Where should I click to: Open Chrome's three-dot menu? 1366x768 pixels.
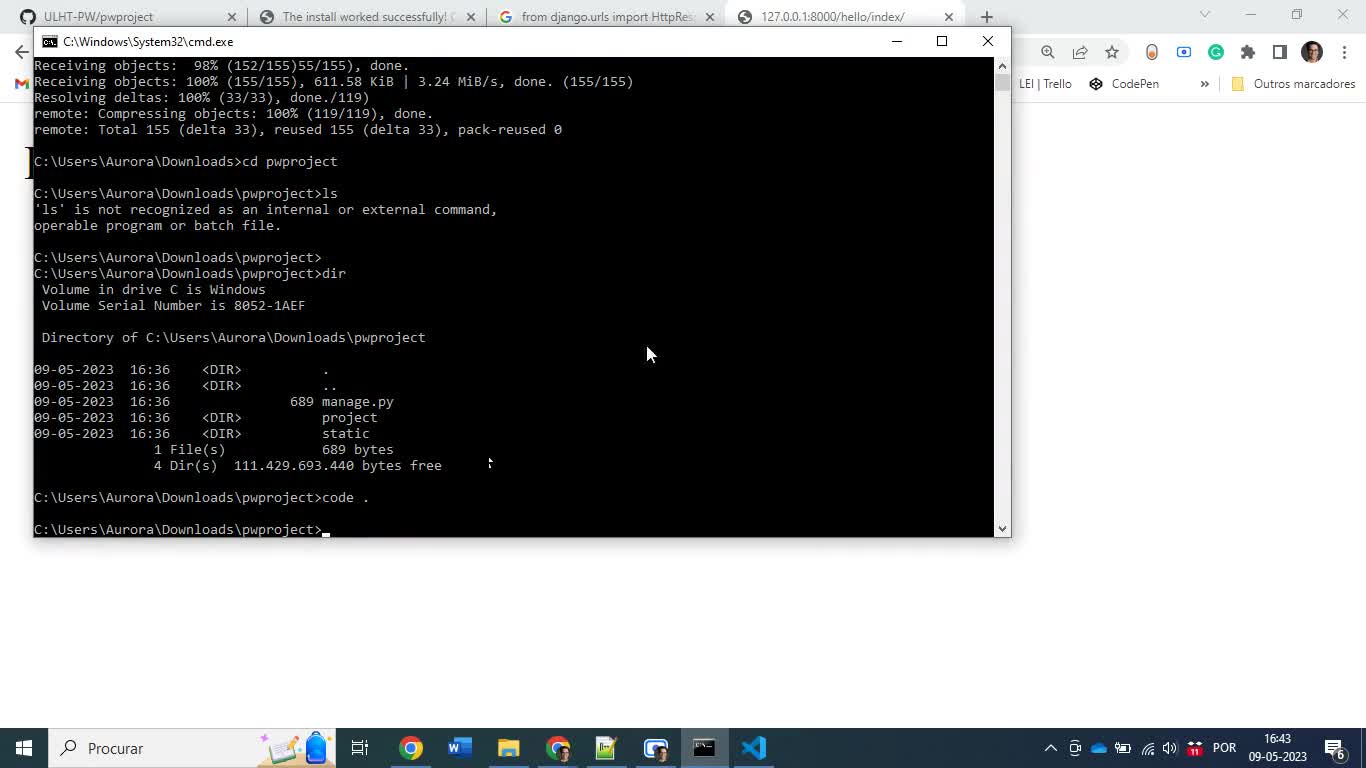(x=1345, y=52)
